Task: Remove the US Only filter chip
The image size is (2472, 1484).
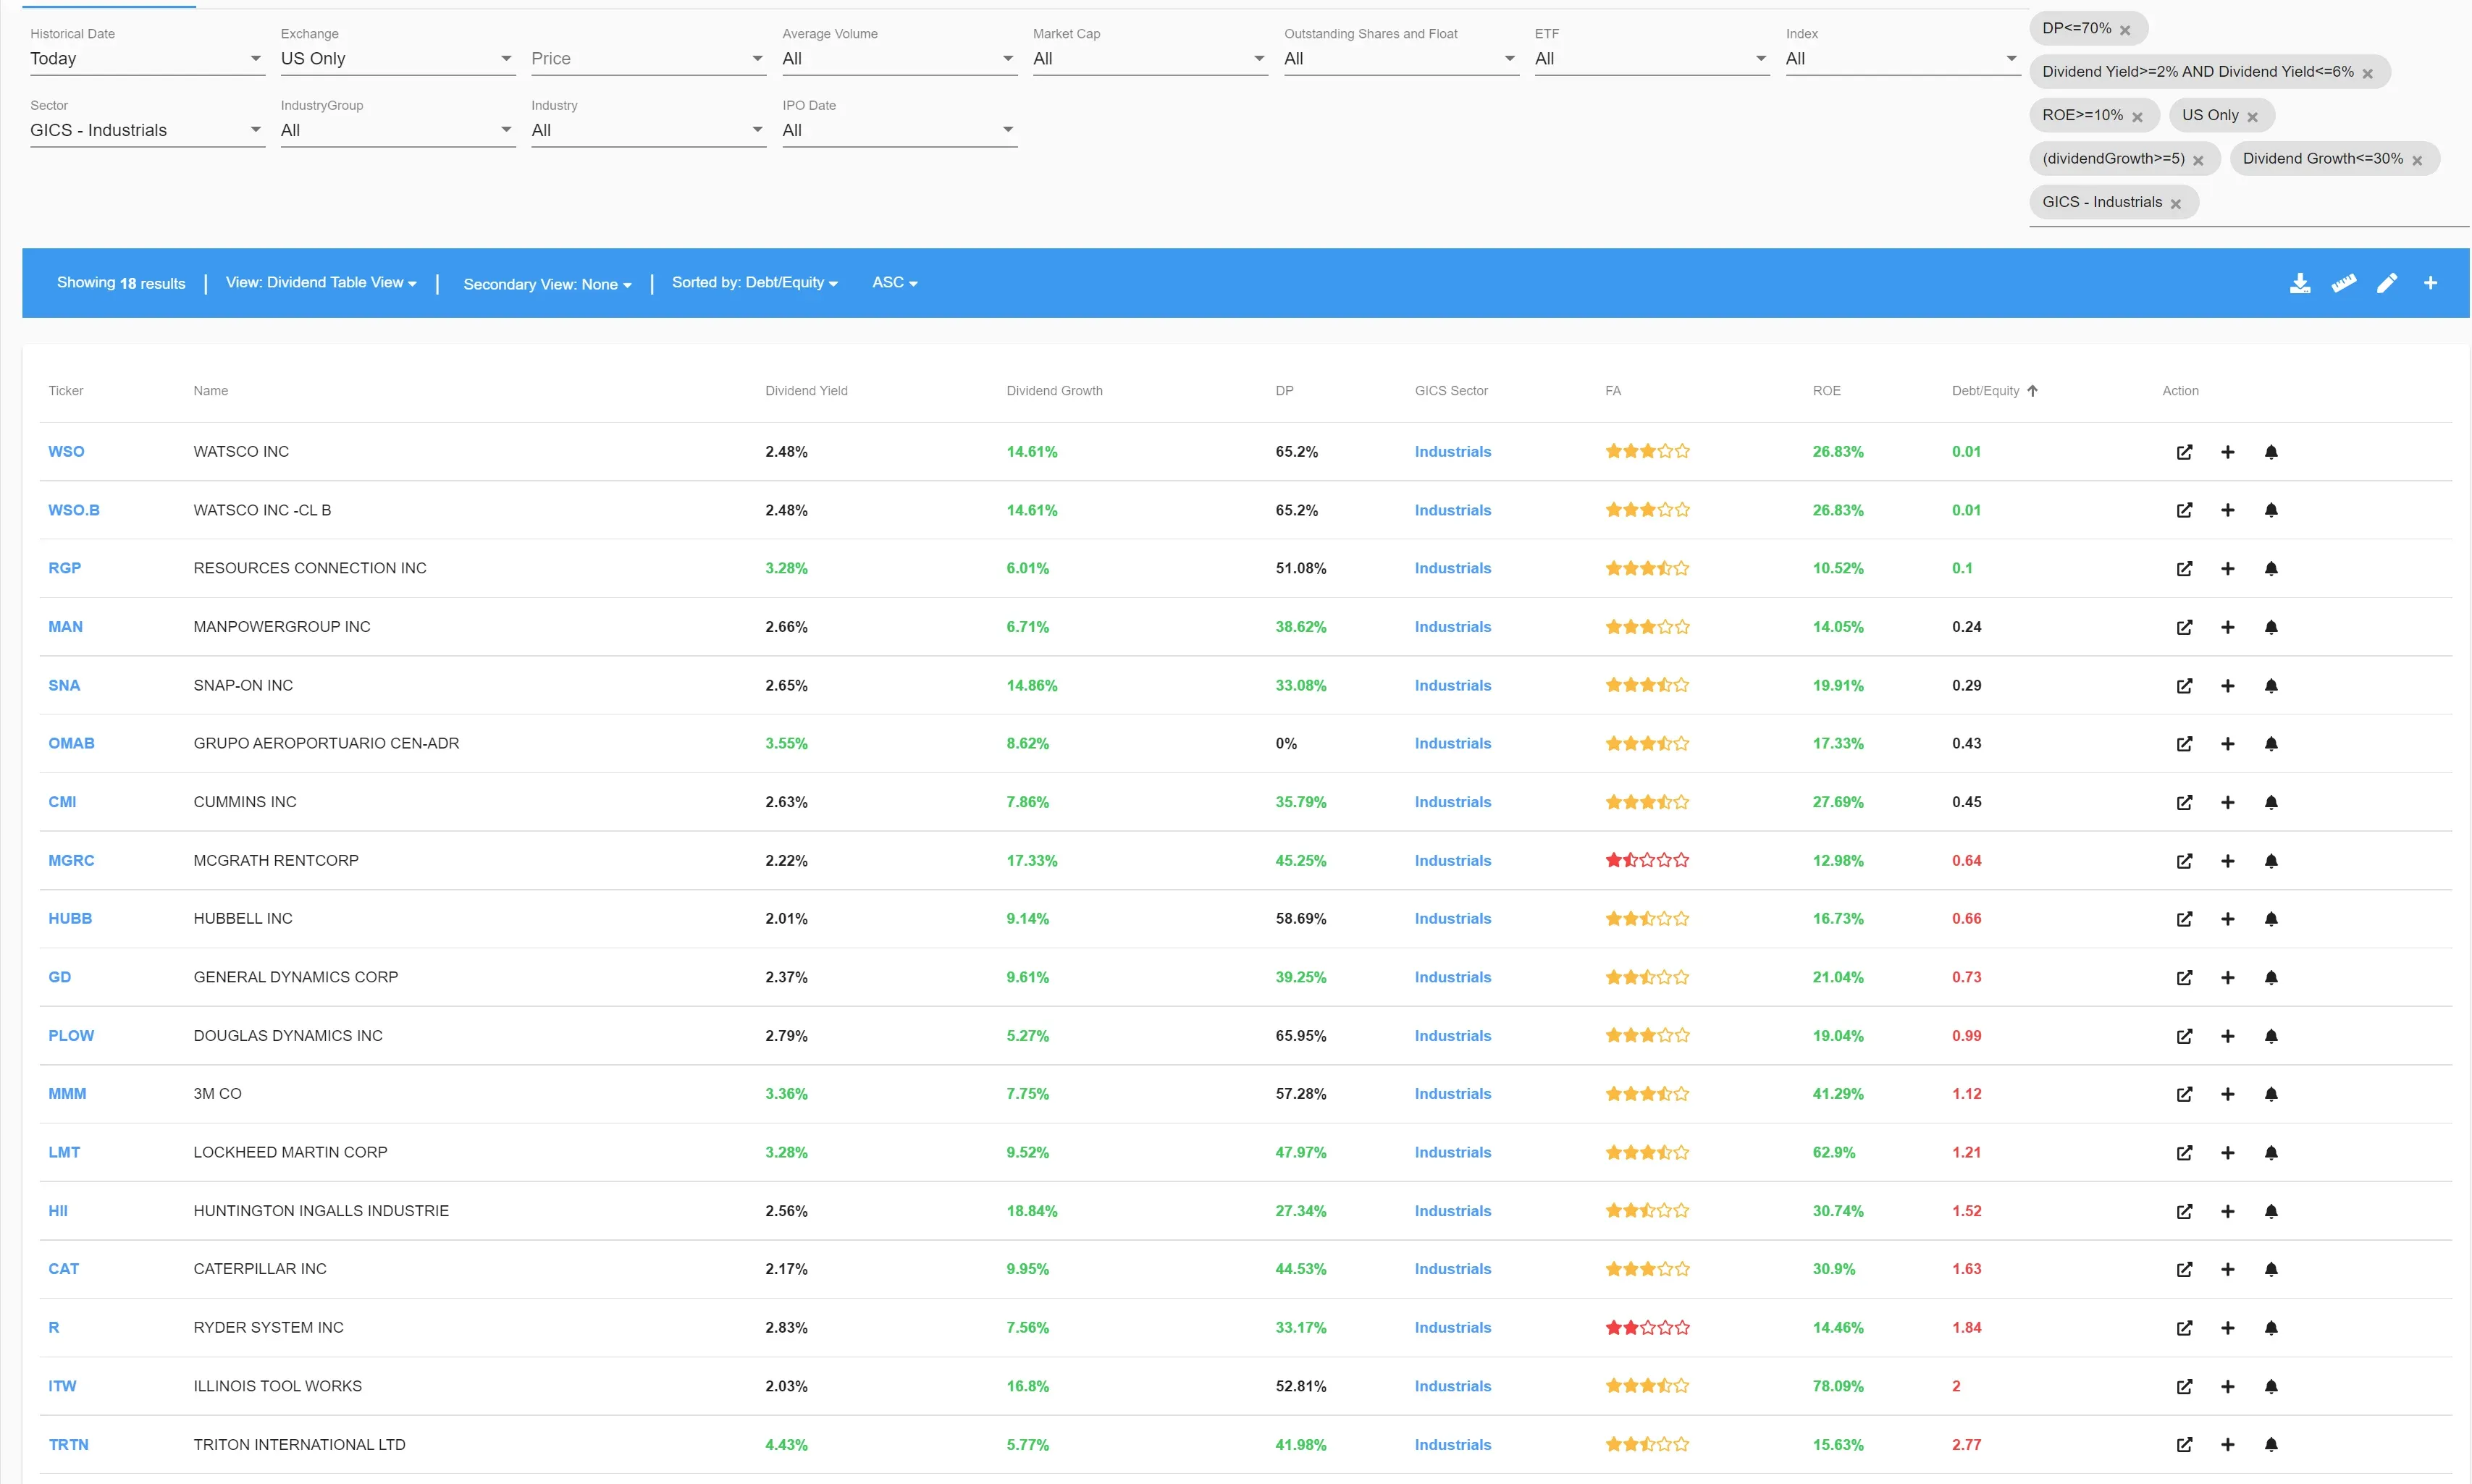Action: [x=2252, y=117]
